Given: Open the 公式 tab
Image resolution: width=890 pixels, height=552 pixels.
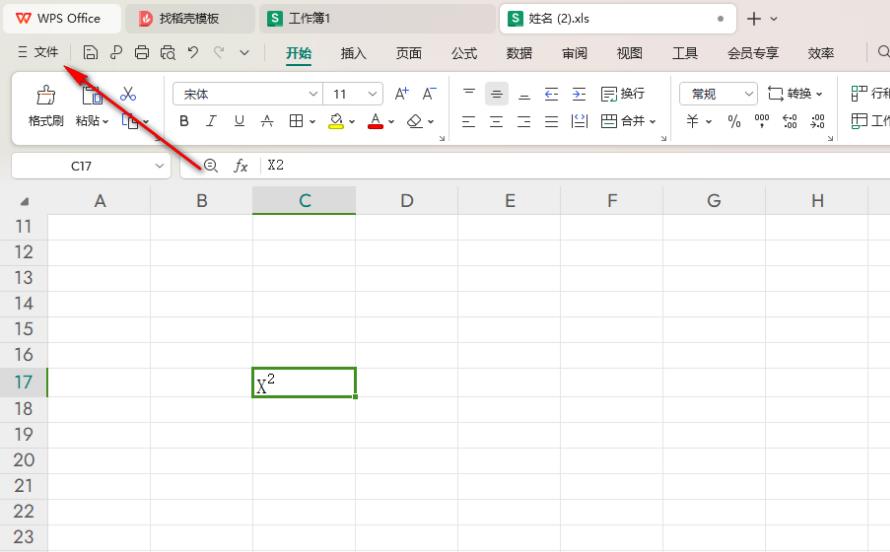Looking at the screenshot, I should tap(464, 53).
